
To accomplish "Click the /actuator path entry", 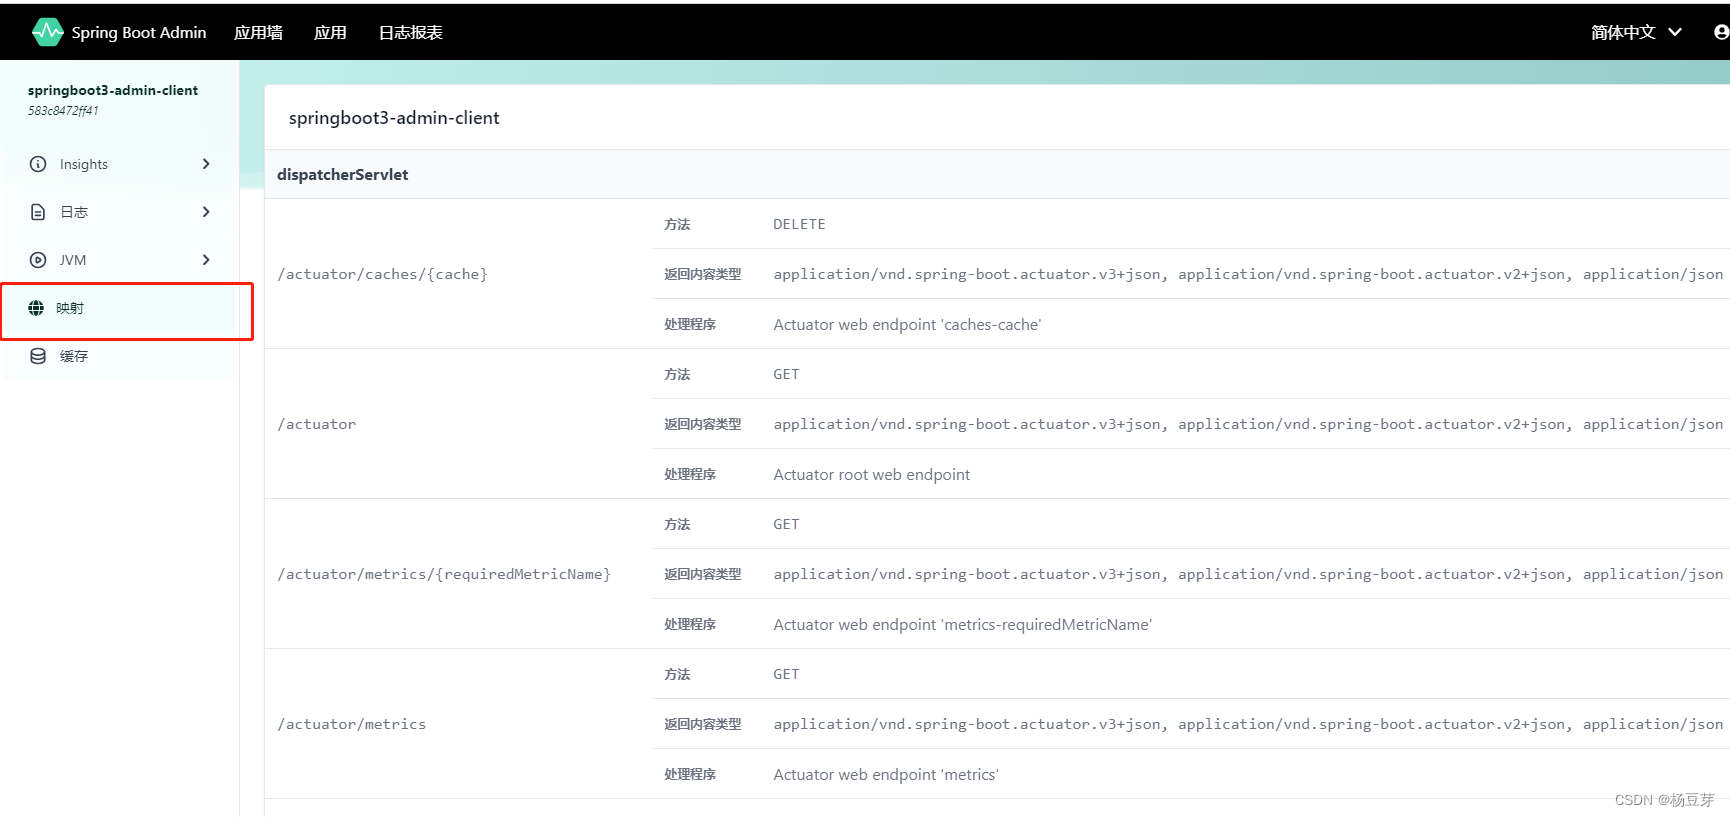I will [316, 424].
